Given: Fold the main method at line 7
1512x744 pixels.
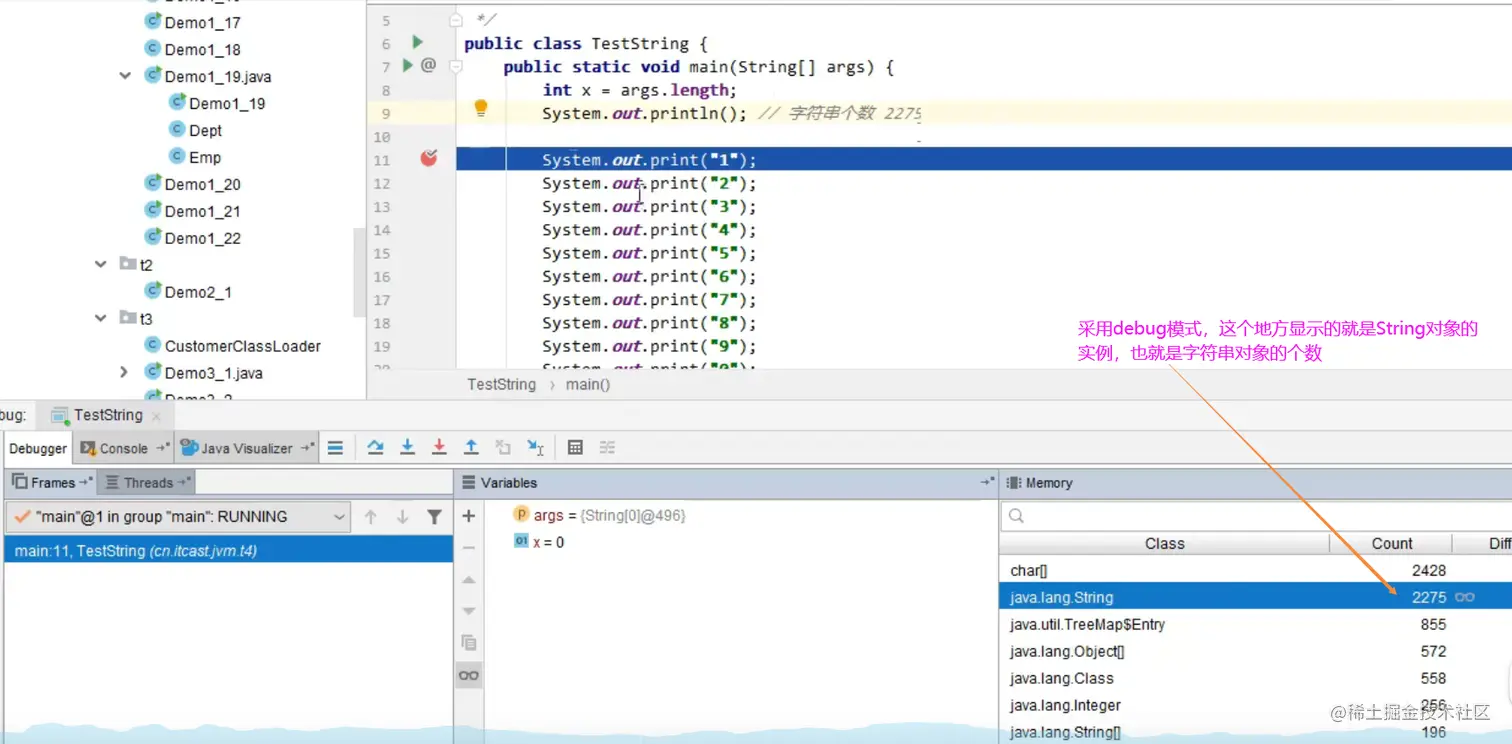Looking at the screenshot, I should 456,66.
